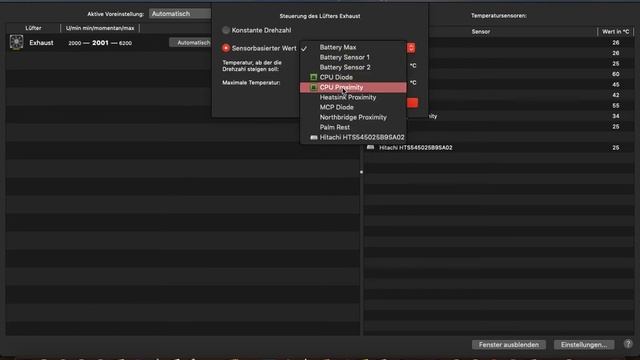Select the Konstante Drehzahl radio button
640x360 pixels.
tap(226, 30)
